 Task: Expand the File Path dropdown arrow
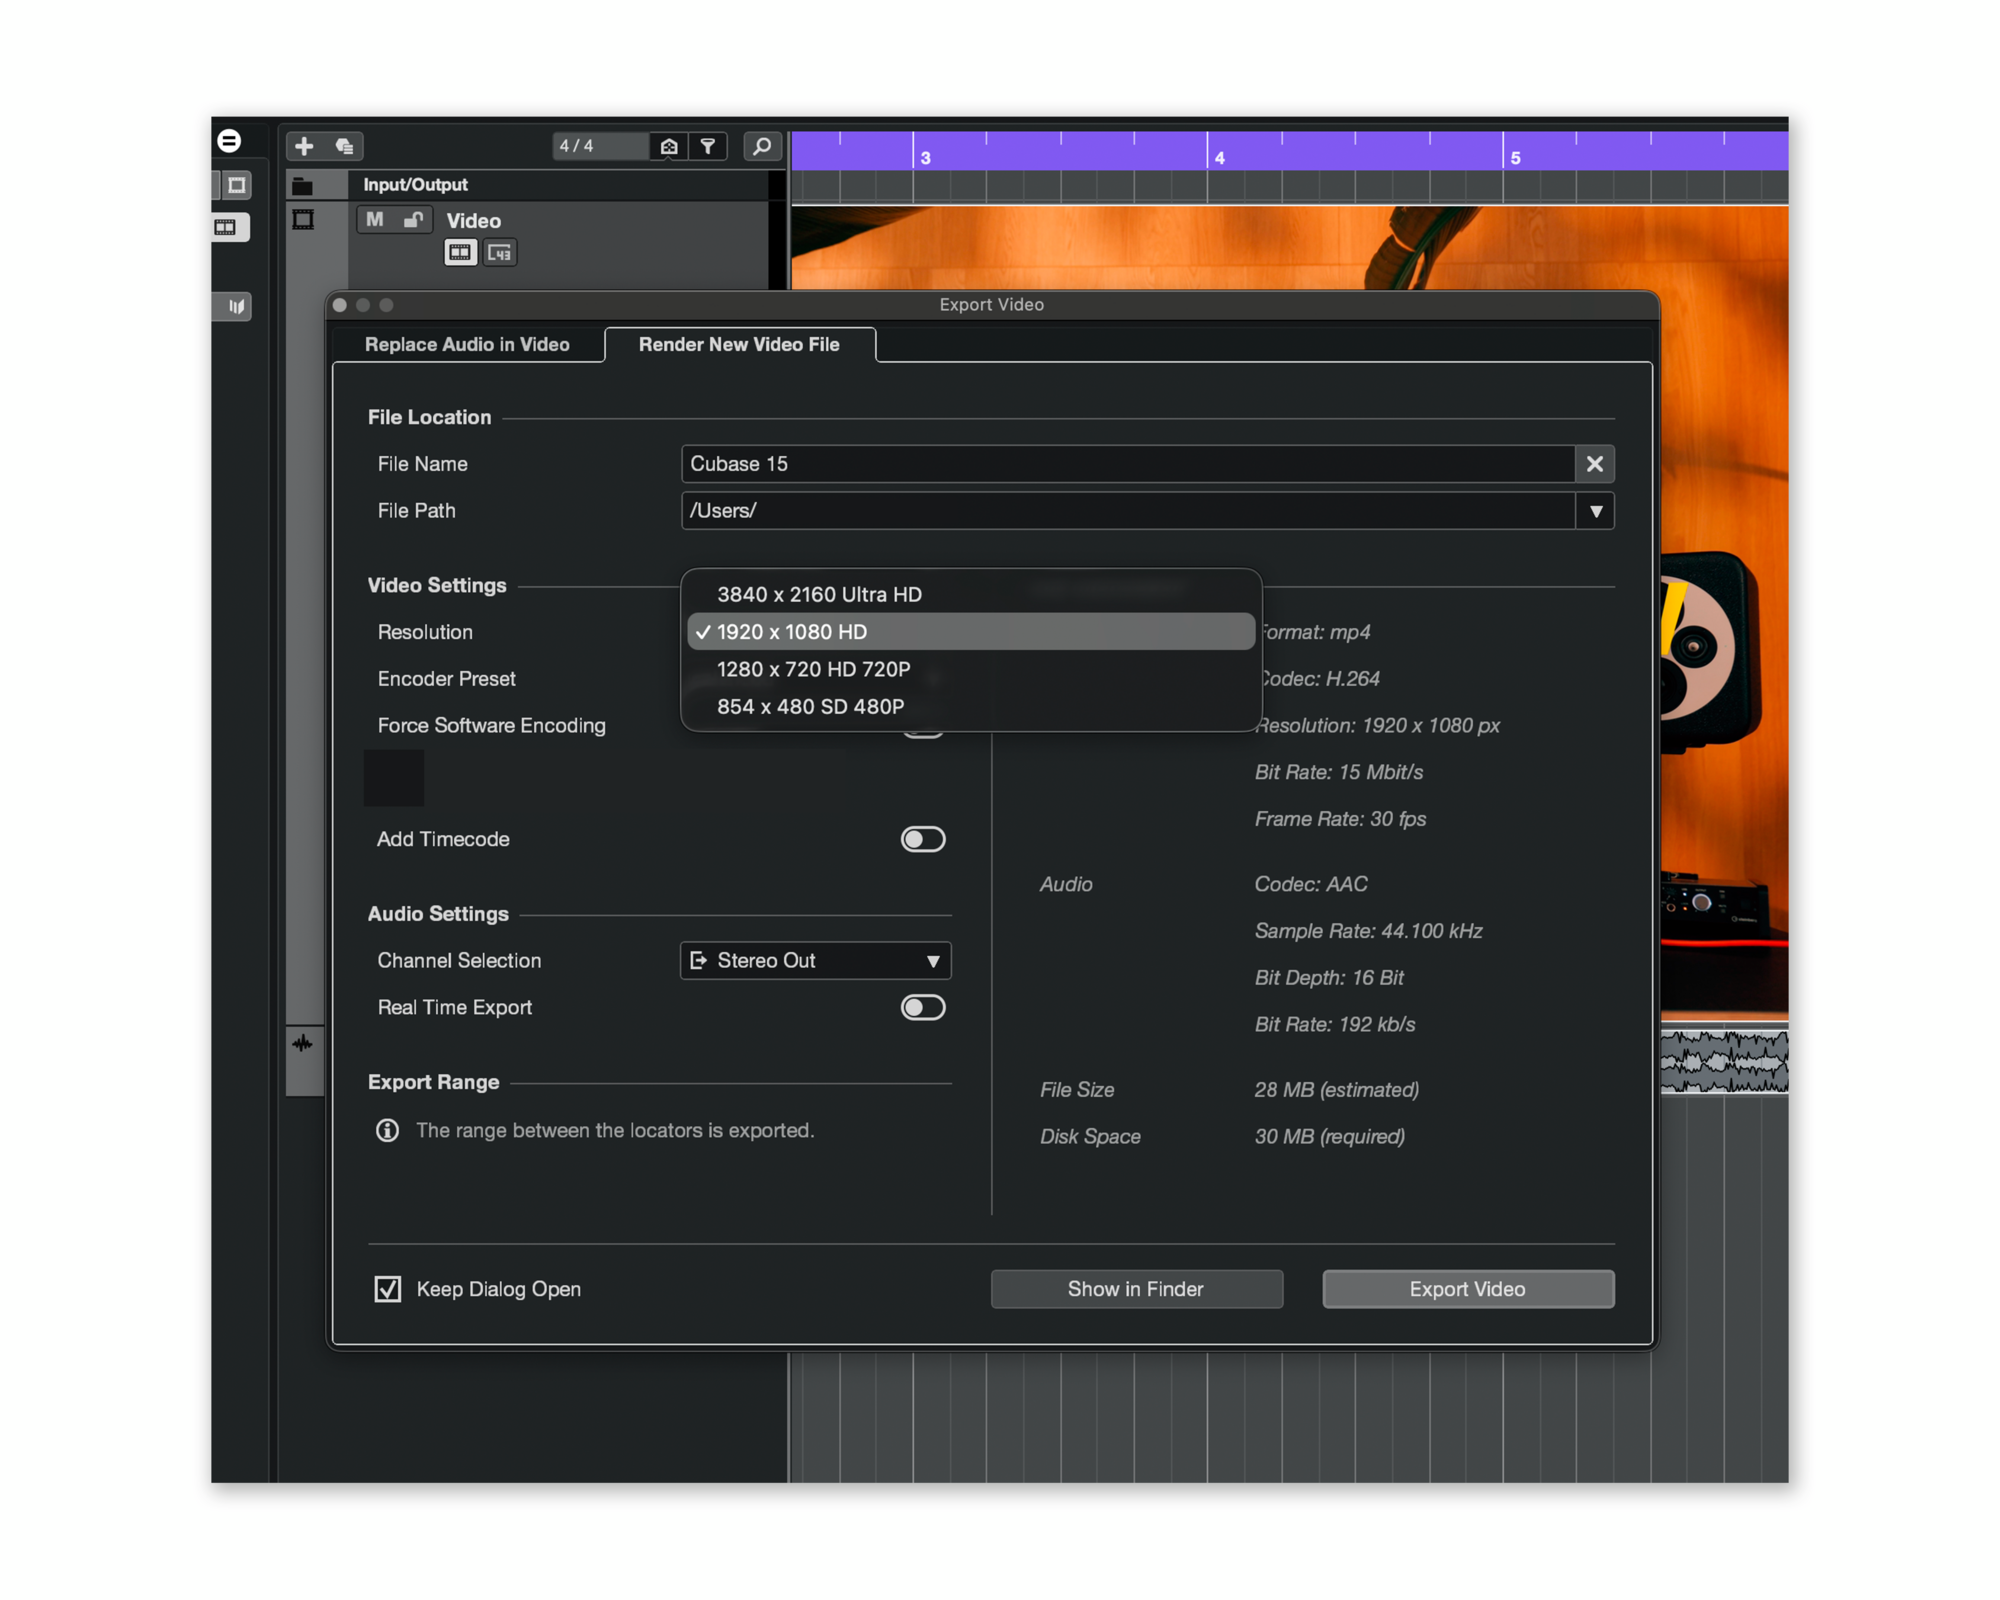tap(1595, 510)
